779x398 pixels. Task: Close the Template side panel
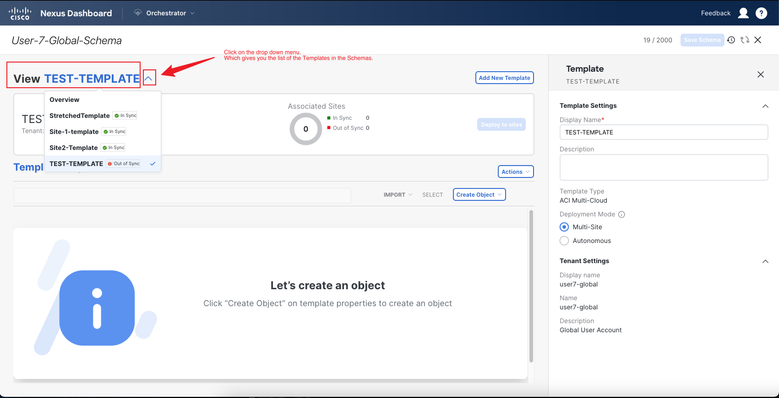(760, 75)
